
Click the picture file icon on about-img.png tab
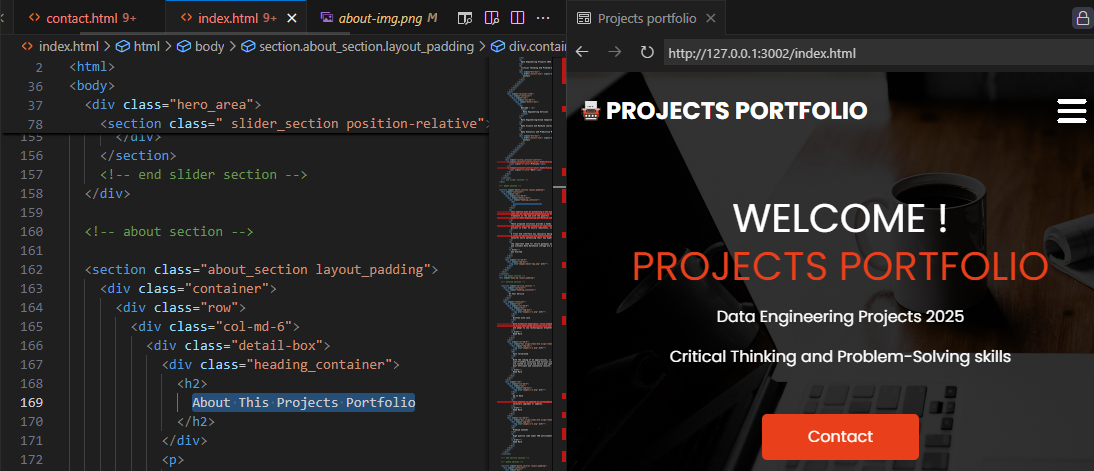327,18
